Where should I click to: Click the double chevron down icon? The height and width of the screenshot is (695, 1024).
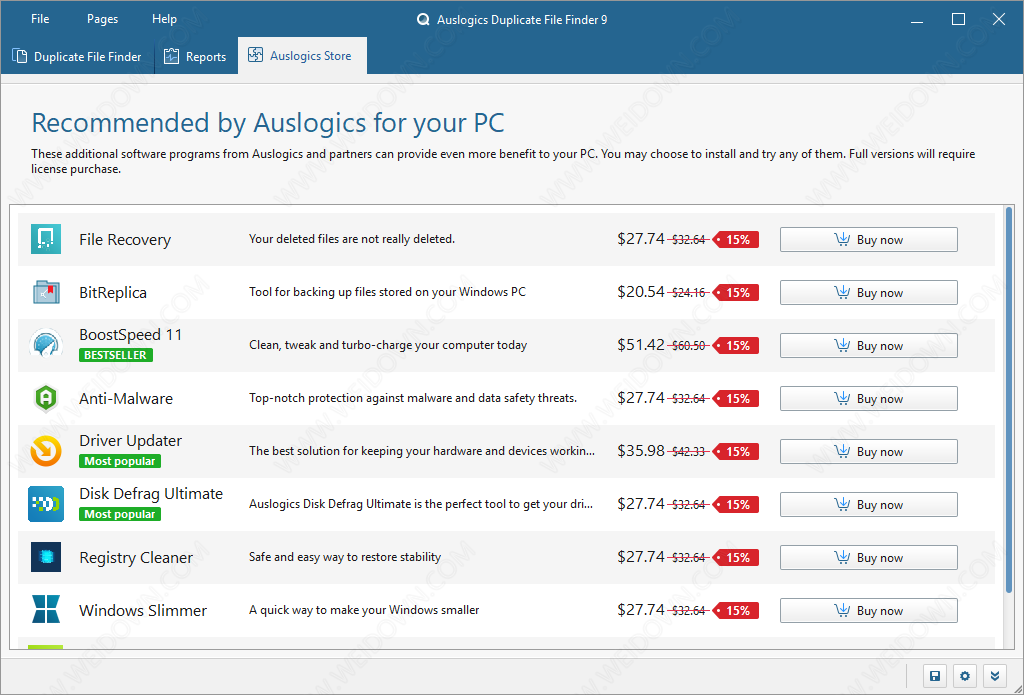pyautogui.click(x=995, y=676)
